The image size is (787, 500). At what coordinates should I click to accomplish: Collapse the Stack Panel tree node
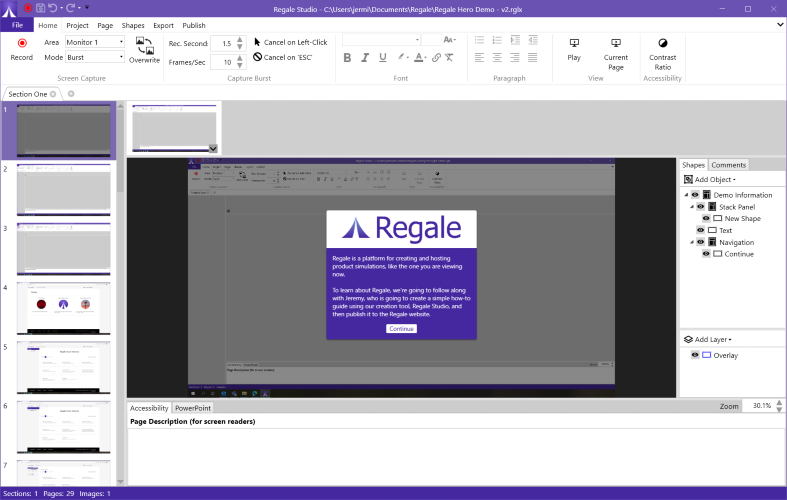[692, 207]
